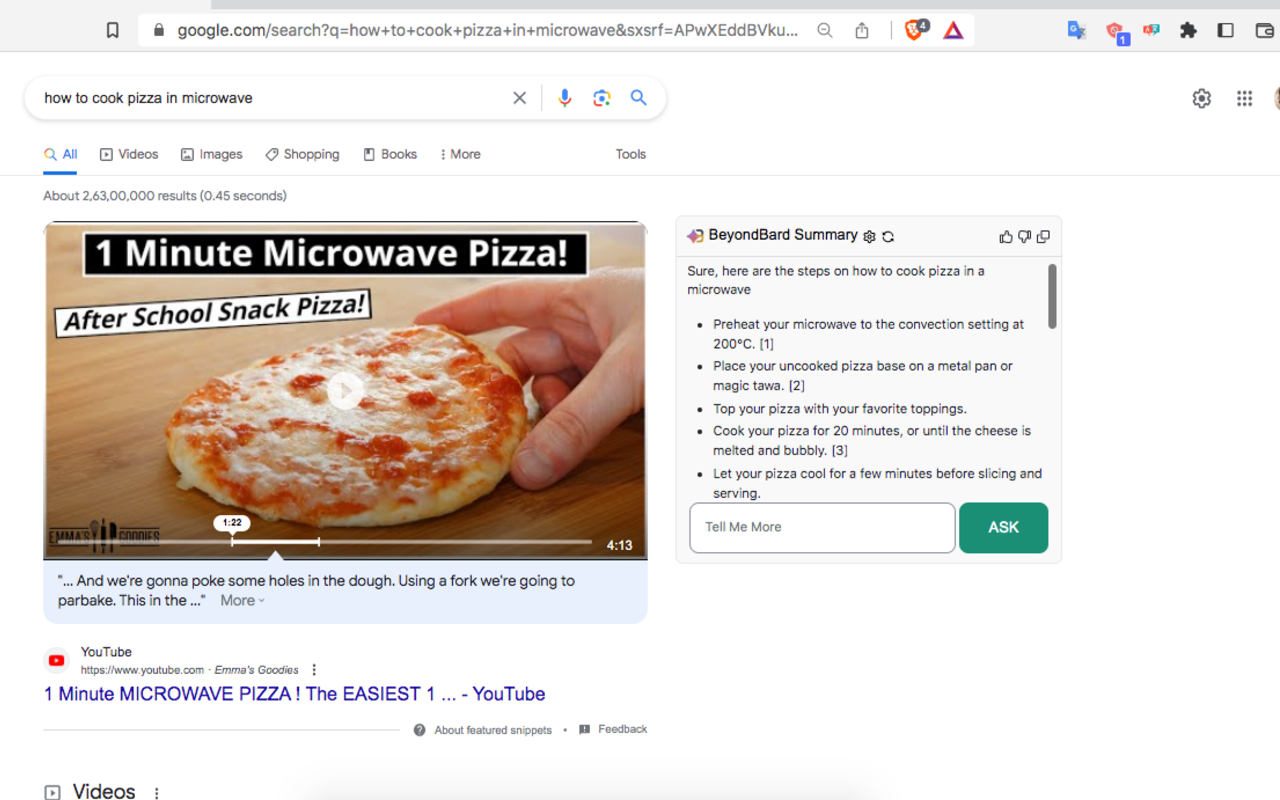The width and height of the screenshot is (1280, 800).
Task: Clear the search box with the X
Action: tap(520, 98)
